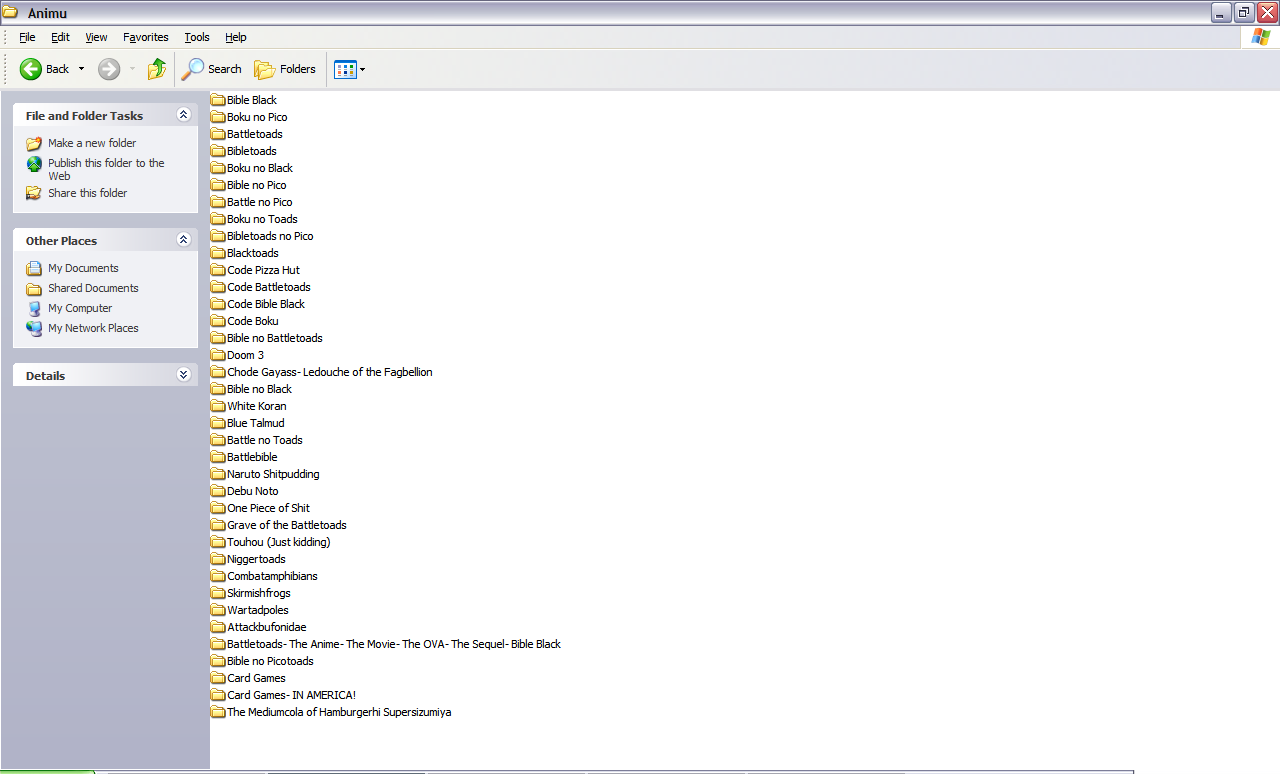Click the Make a new folder link

pyautogui.click(x=92, y=143)
